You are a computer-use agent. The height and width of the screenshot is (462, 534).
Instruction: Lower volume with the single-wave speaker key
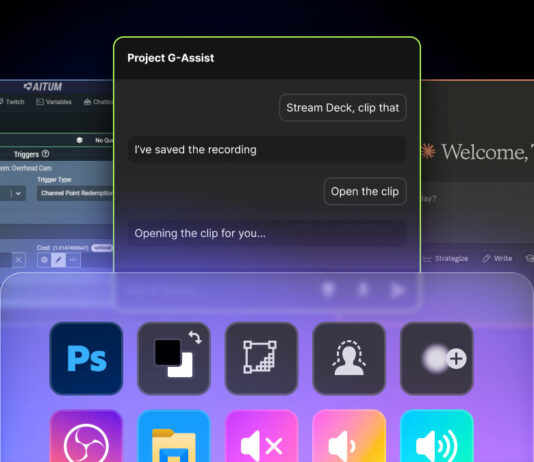(349, 436)
